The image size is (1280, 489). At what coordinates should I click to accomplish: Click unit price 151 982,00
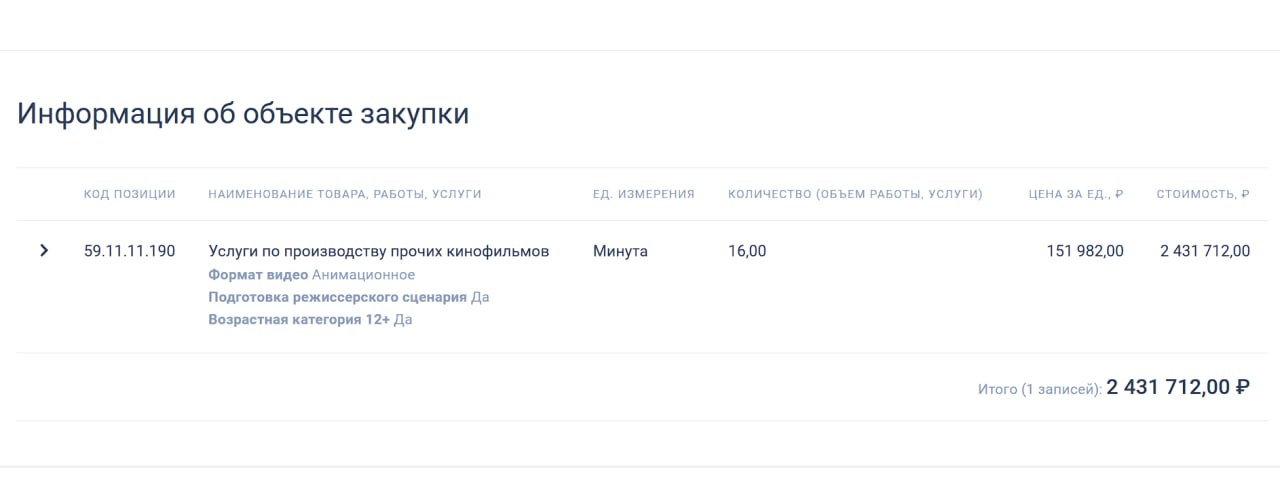(1085, 251)
